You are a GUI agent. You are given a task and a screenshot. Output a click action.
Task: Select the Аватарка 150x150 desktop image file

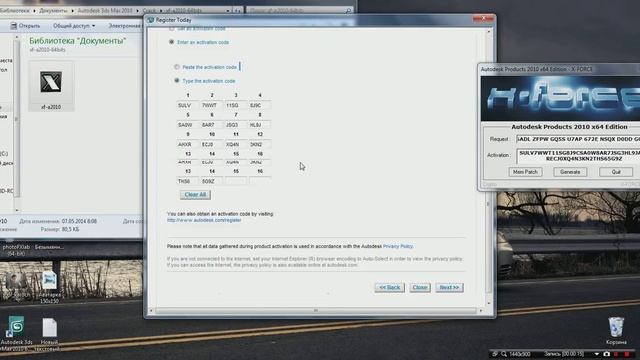(x=49, y=288)
